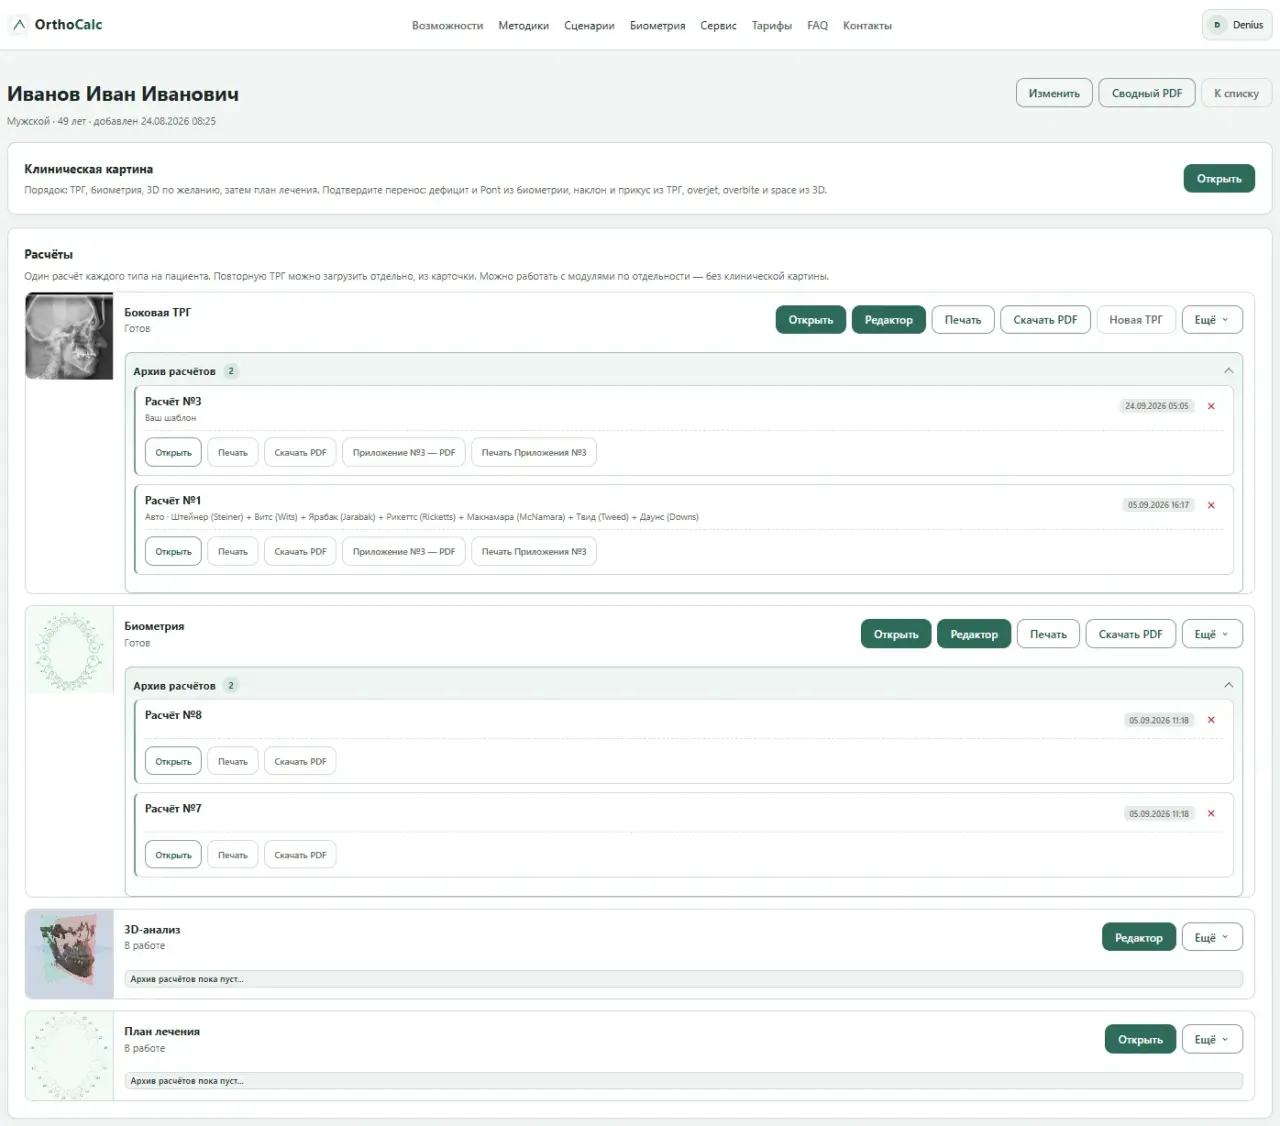Download the Сводный PDF
This screenshot has height=1126, width=1280.
[x=1147, y=93]
